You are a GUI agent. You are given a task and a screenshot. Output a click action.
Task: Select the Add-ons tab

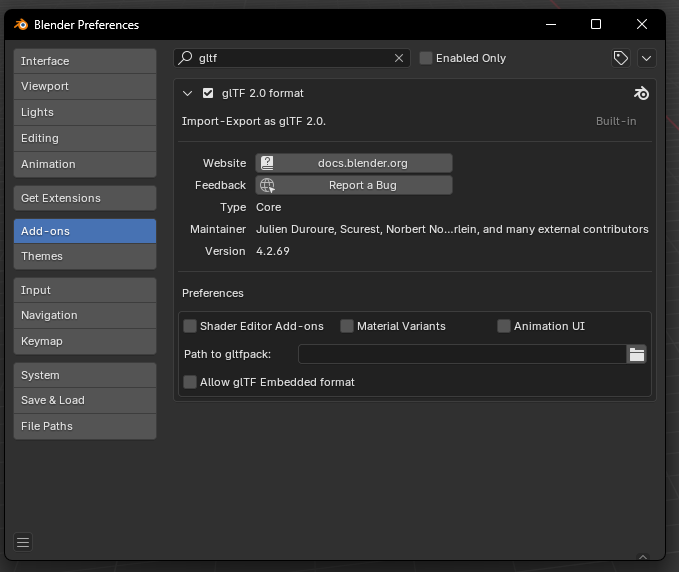(x=85, y=231)
